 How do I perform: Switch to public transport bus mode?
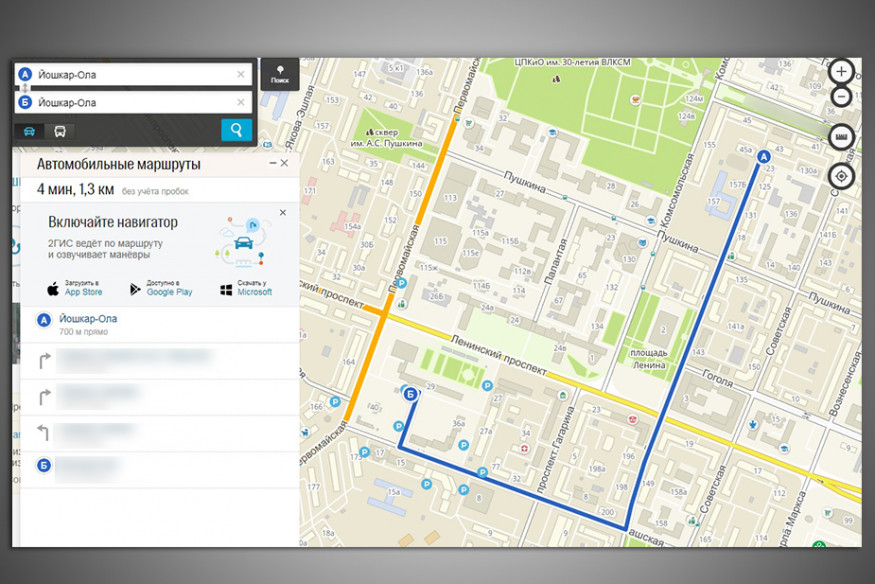point(60,131)
